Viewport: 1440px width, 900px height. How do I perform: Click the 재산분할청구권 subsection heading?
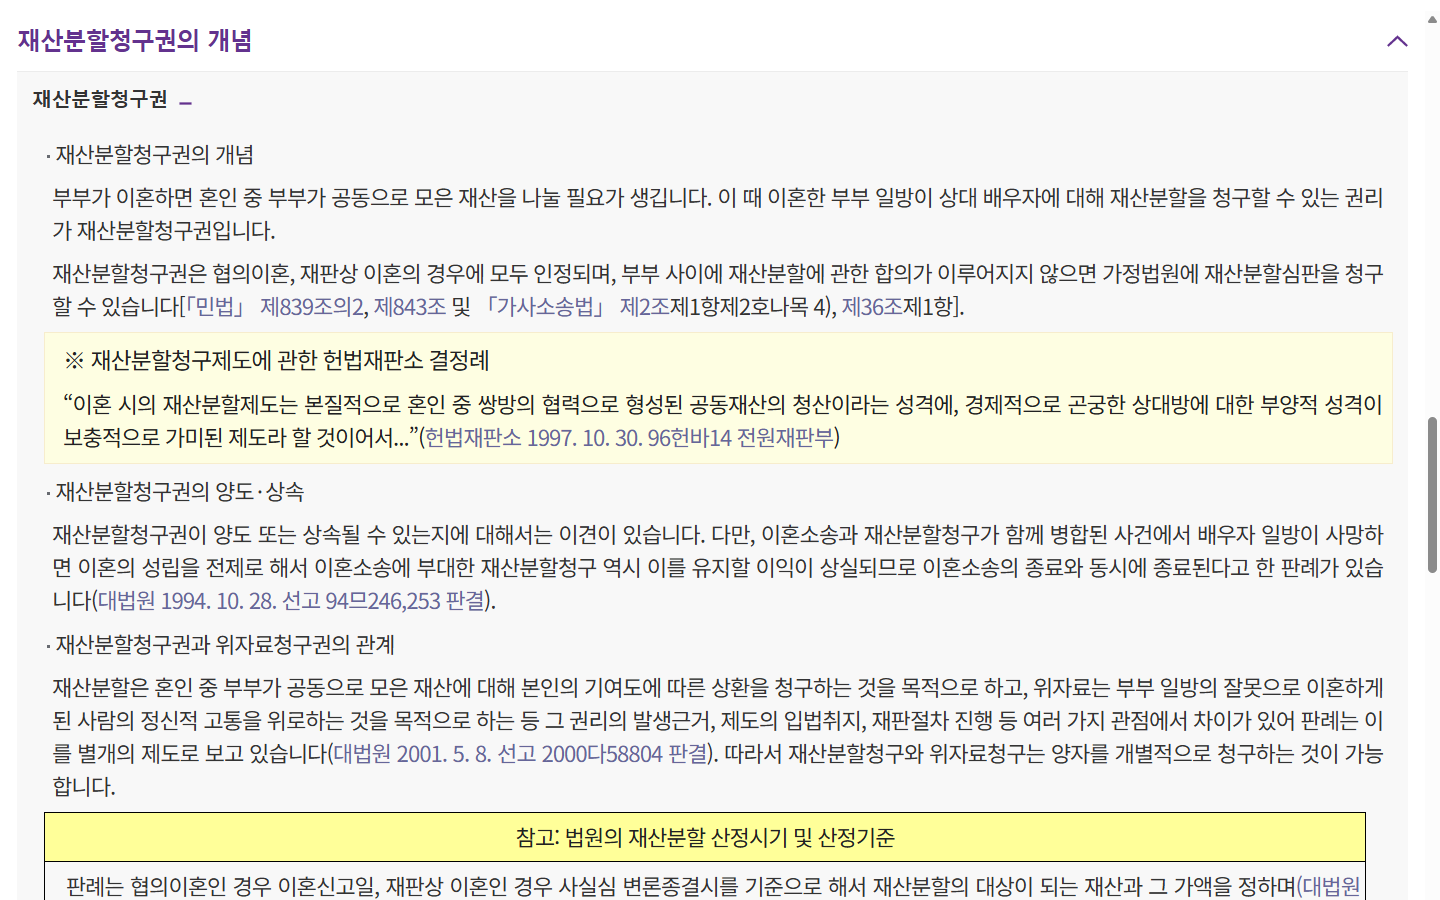tap(100, 99)
